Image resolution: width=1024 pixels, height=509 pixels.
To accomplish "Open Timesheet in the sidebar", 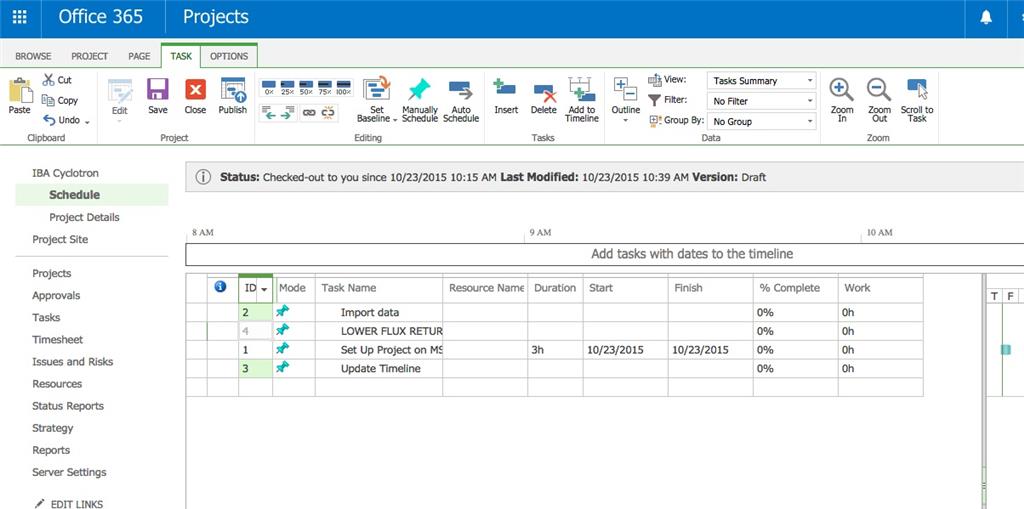I will click(x=57, y=340).
